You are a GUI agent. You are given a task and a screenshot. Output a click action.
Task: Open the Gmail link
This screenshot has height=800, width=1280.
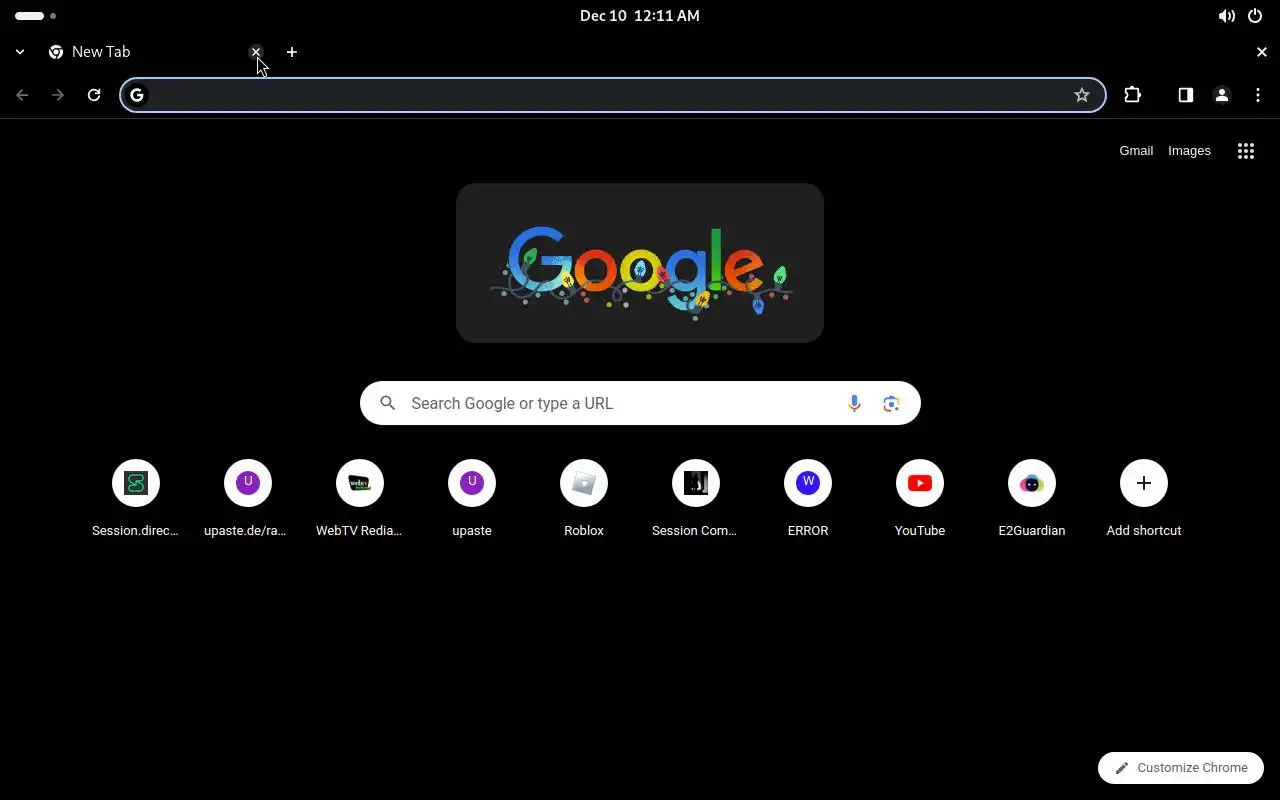pos(1136,151)
